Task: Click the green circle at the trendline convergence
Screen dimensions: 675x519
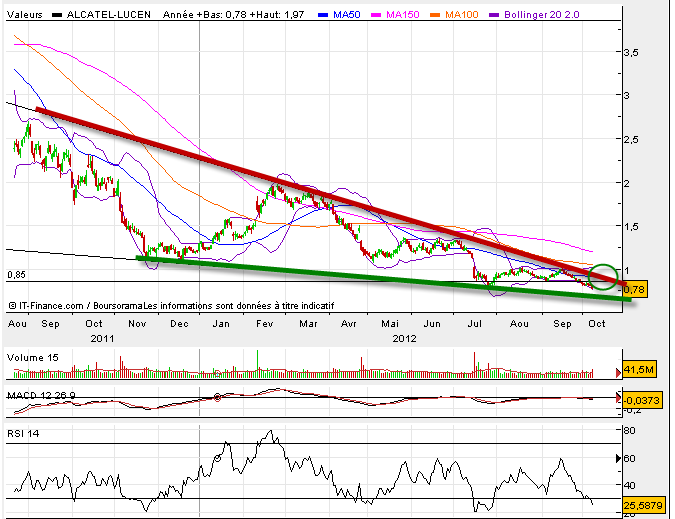Action: pyautogui.click(x=603, y=276)
